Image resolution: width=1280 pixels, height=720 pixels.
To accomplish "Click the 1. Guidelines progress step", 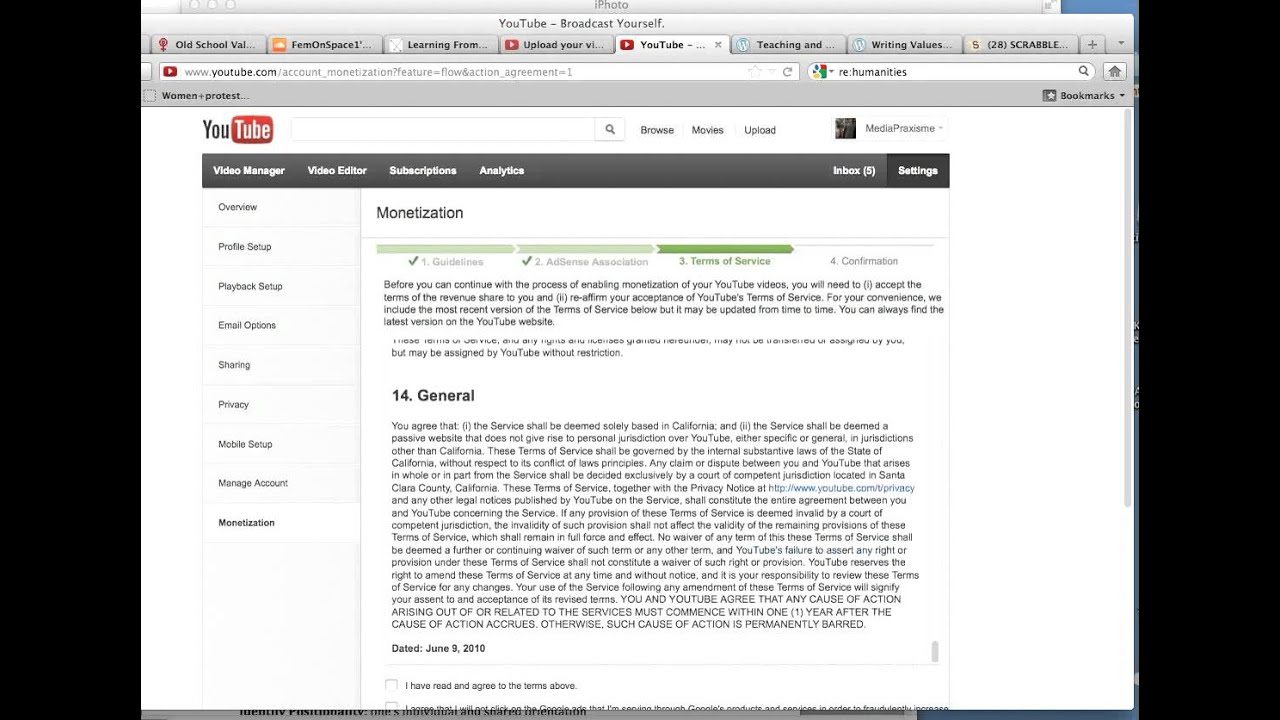I will pyautogui.click(x=446, y=261).
